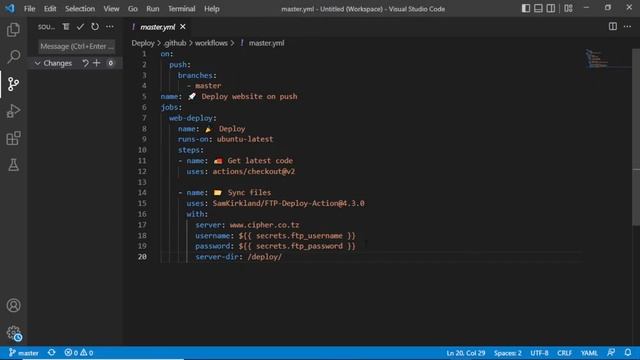The height and width of the screenshot is (360, 640).
Task: Change language mode YAML in status bar
Action: click(x=589, y=353)
